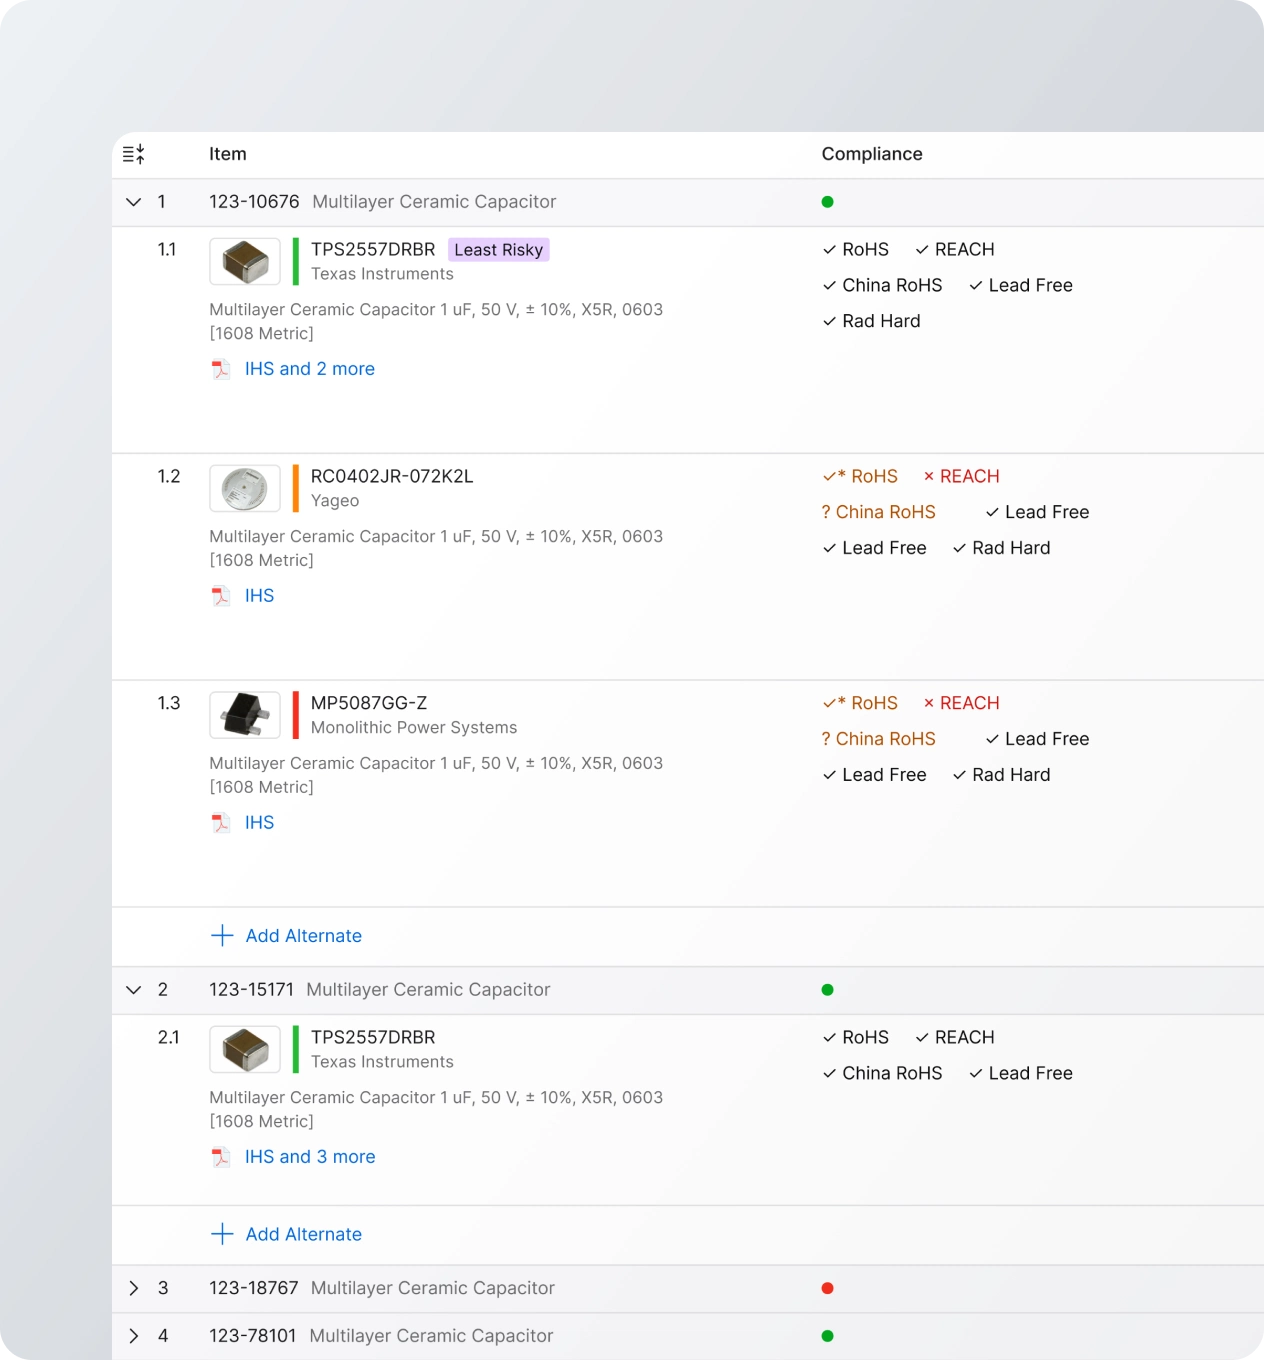Open the IHS link under MP5087GG-Z
Image resolution: width=1264 pixels, height=1360 pixels.
click(x=259, y=823)
